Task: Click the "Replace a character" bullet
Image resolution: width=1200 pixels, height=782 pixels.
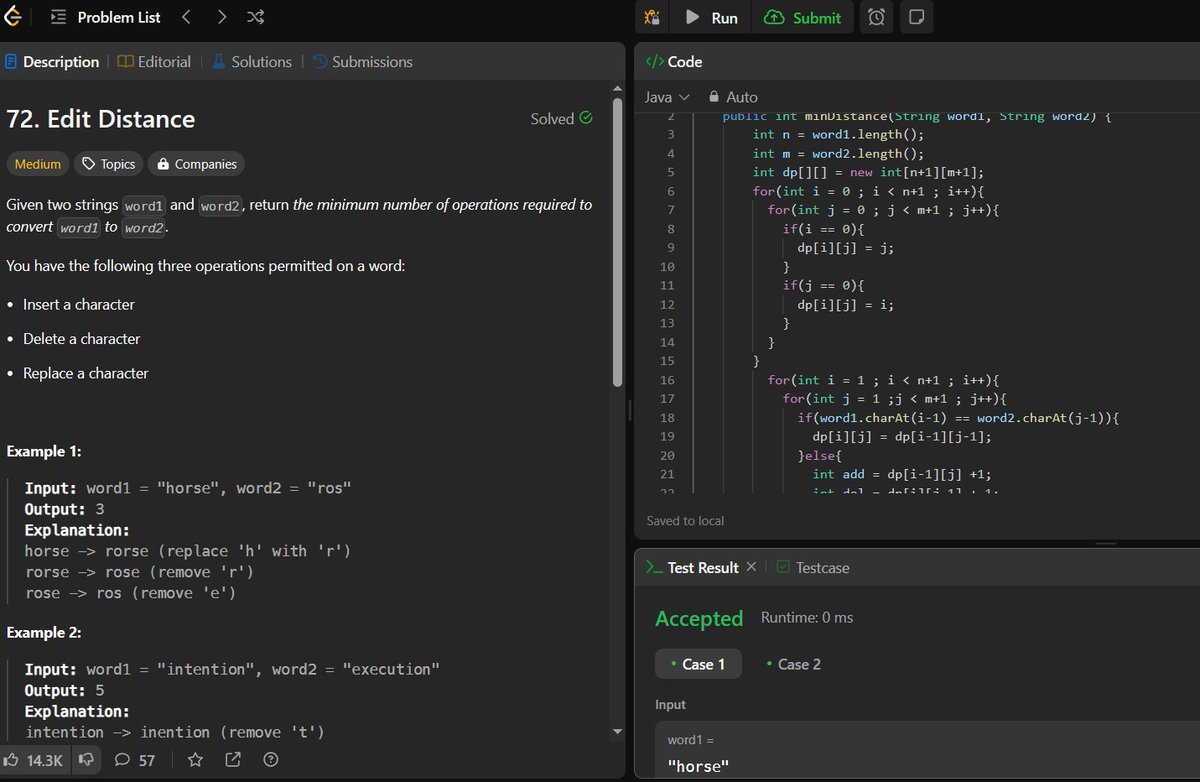Action: [85, 373]
